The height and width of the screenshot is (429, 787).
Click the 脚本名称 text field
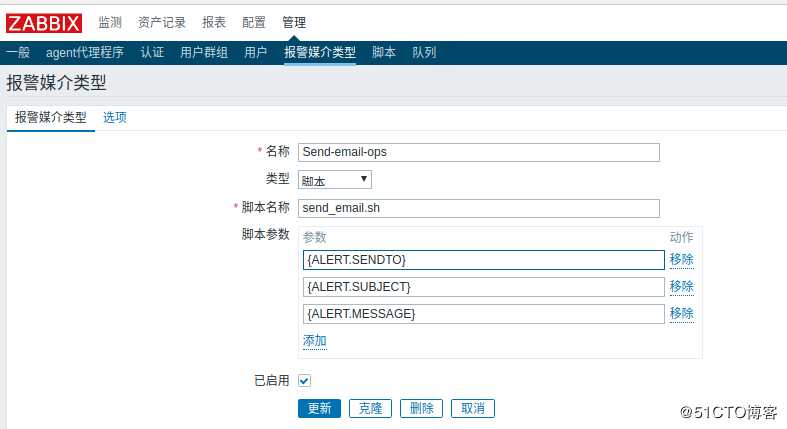[479, 208]
